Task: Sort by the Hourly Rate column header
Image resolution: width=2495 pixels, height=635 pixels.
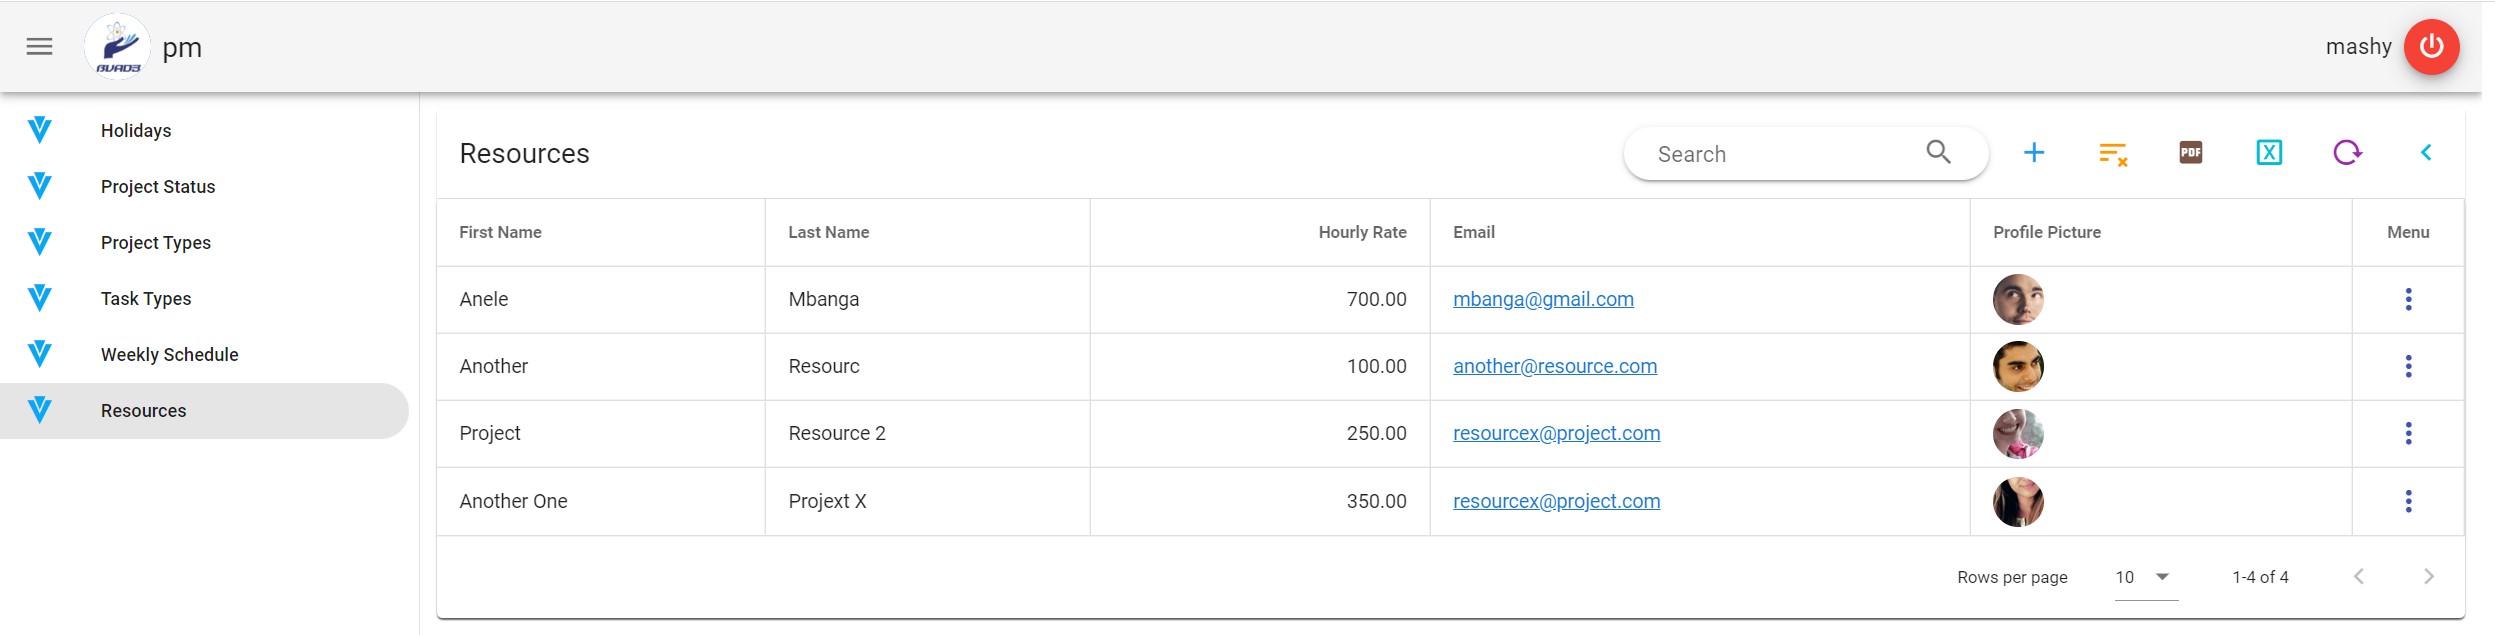Action: [x=1361, y=232]
